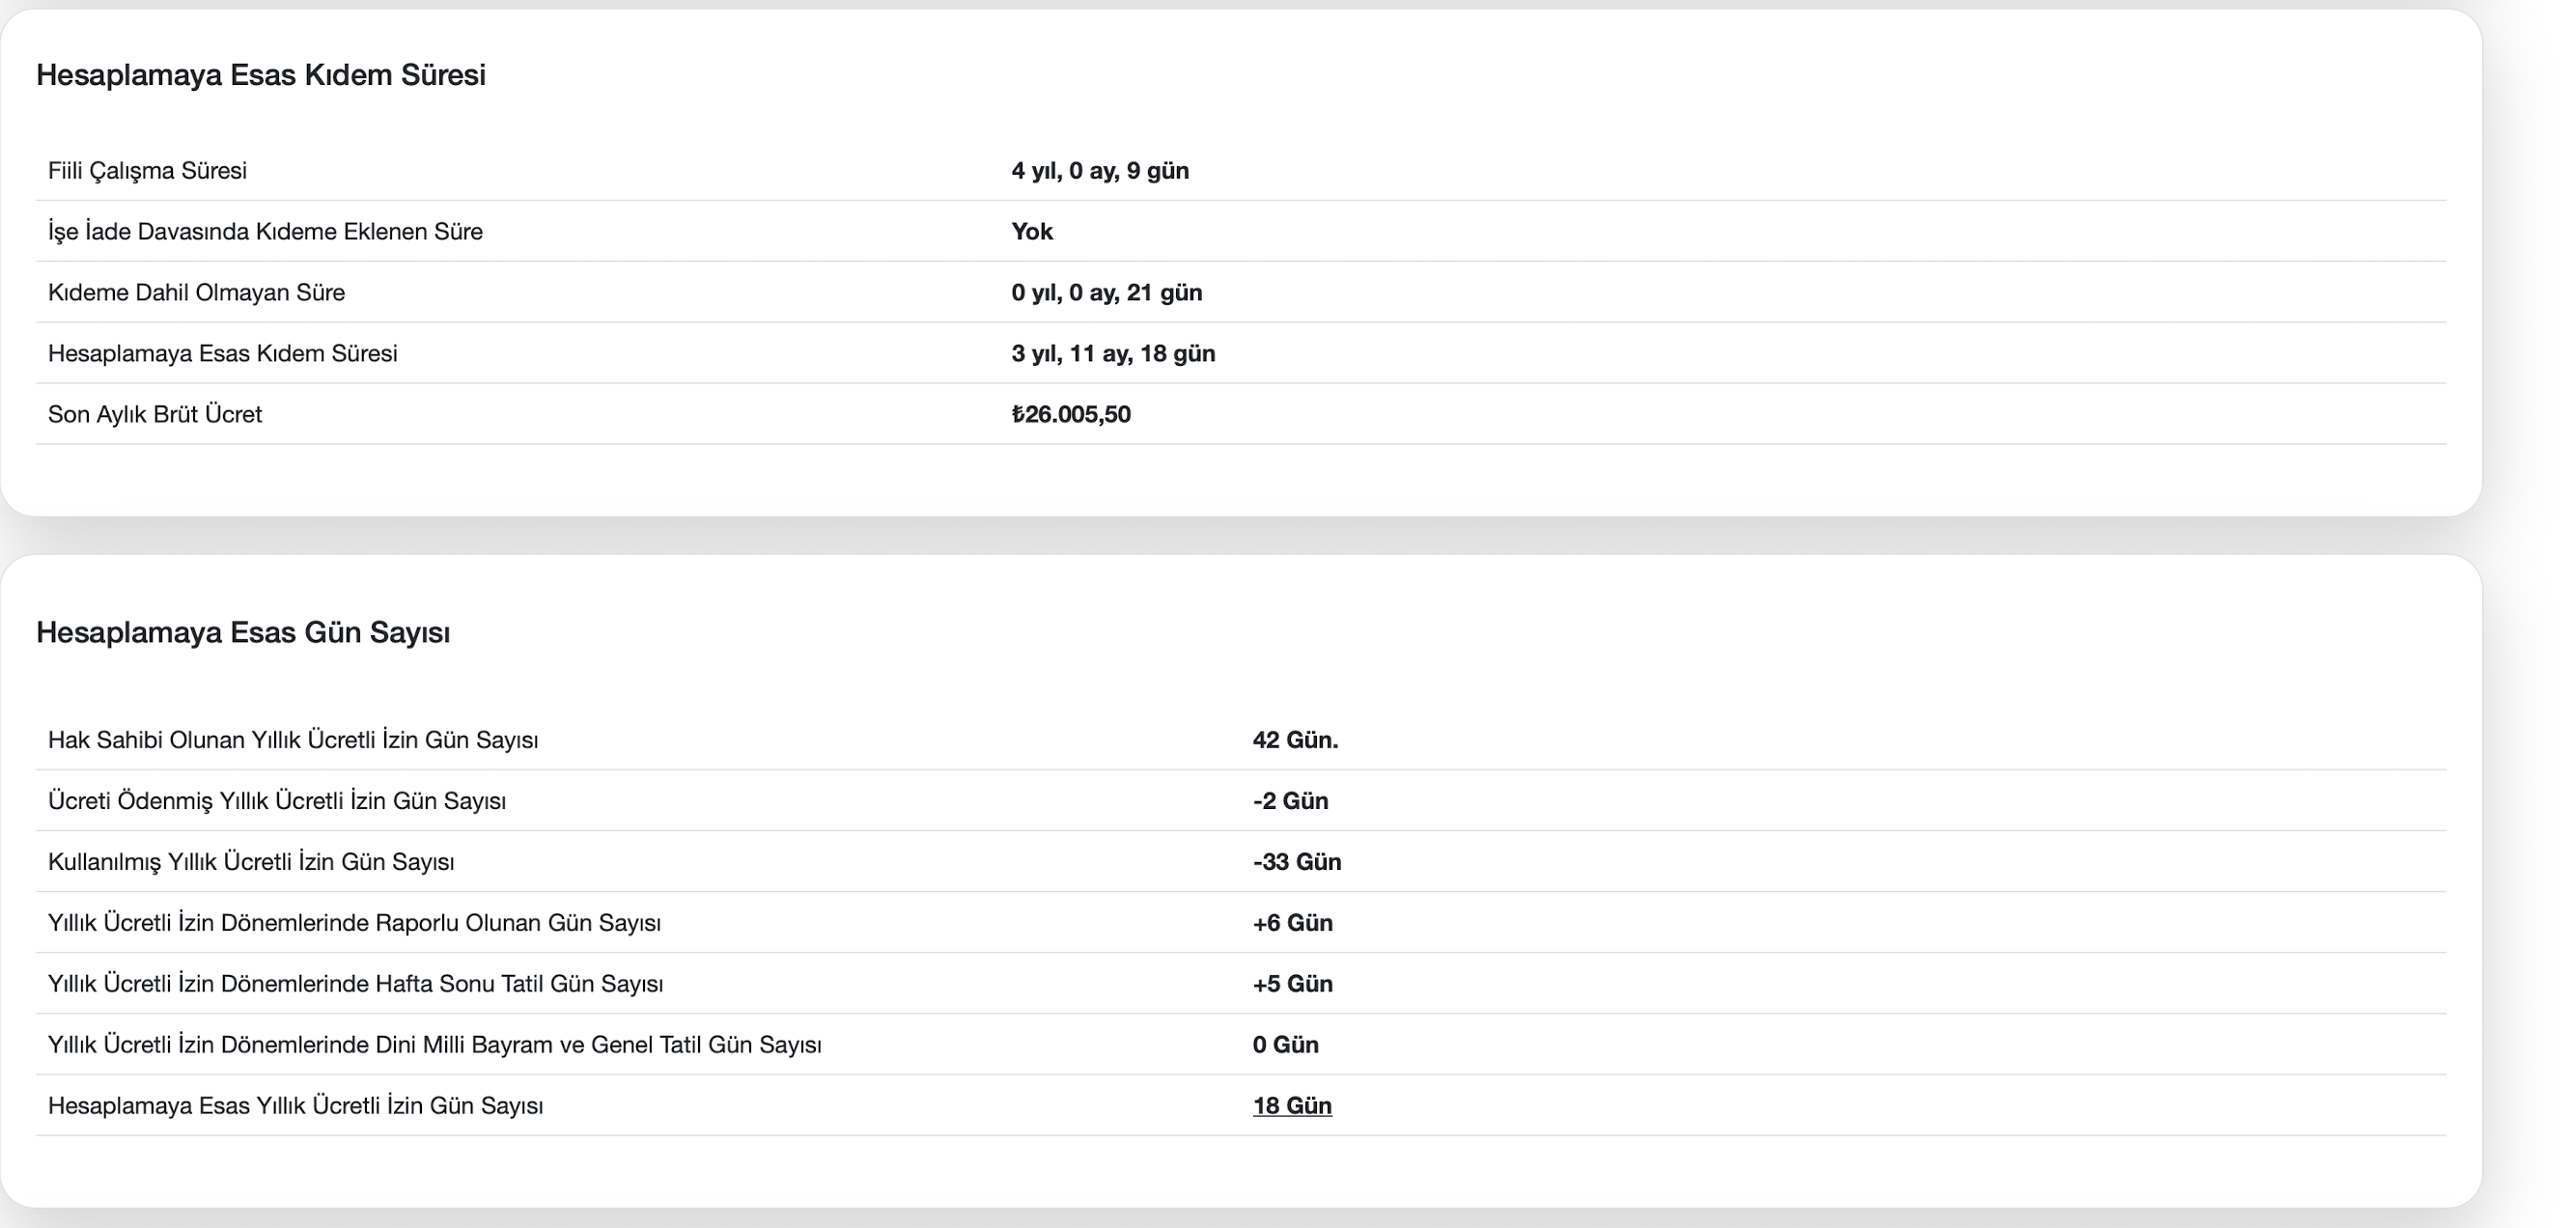Click the Yok value

[x=1031, y=232]
